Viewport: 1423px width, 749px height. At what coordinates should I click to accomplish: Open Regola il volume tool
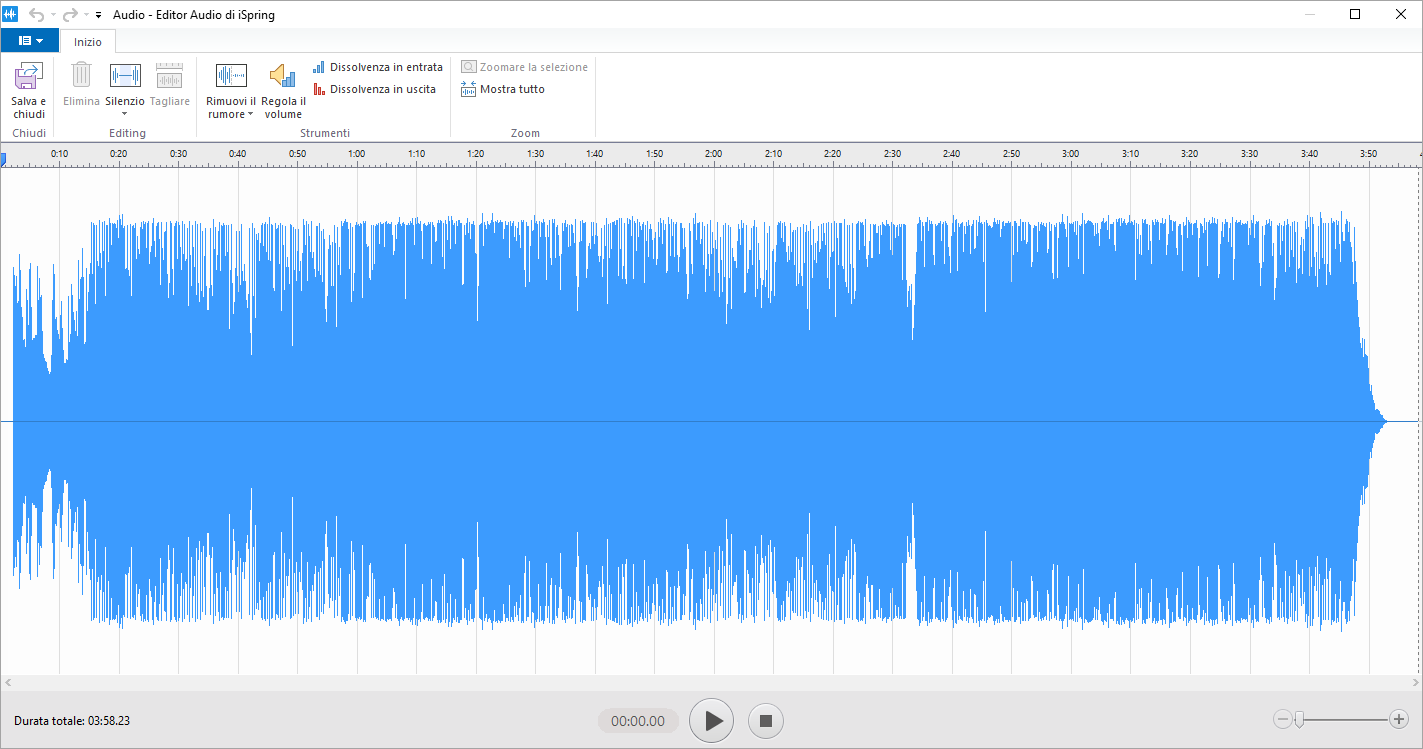click(283, 76)
